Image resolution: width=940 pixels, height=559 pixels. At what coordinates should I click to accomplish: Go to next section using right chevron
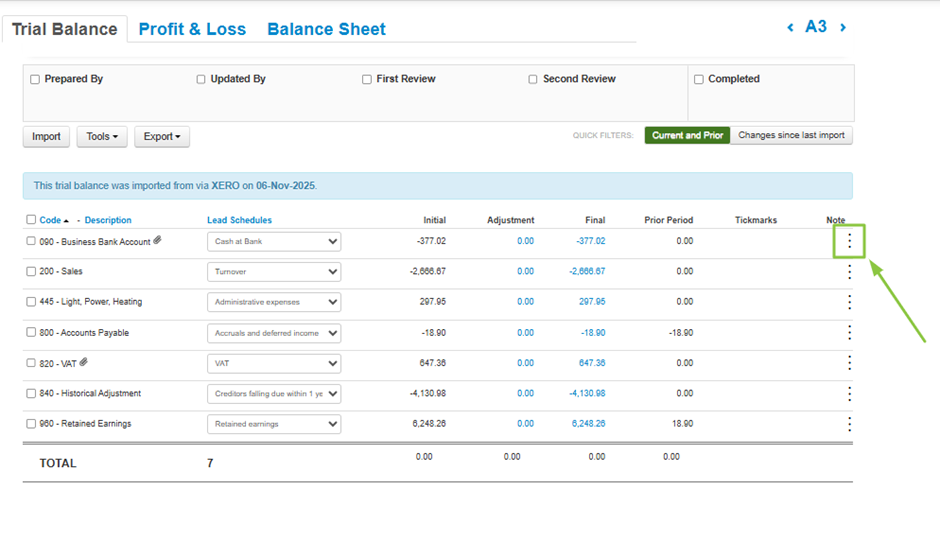[843, 28]
